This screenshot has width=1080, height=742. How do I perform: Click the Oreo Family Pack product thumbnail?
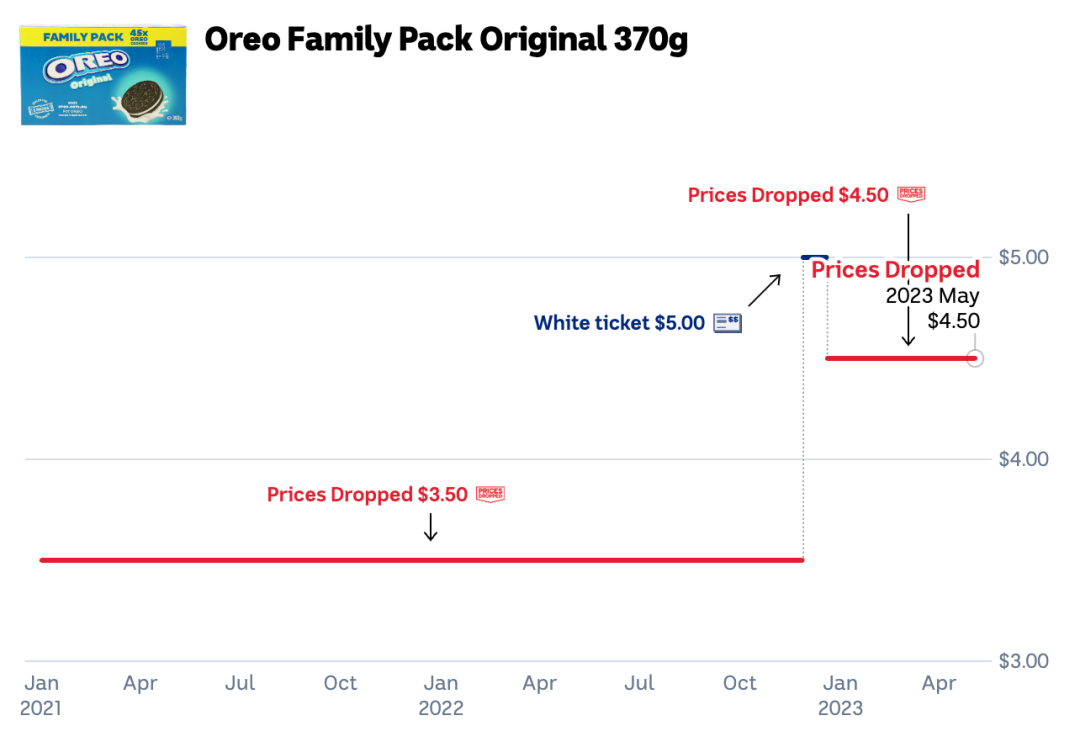(x=103, y=75)
